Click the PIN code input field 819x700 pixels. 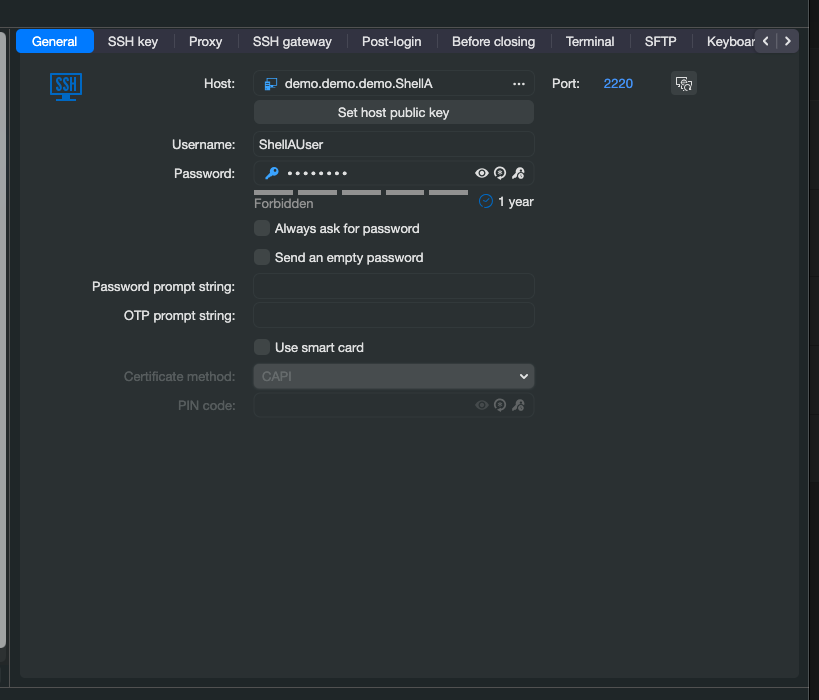(x=394, y=405)
